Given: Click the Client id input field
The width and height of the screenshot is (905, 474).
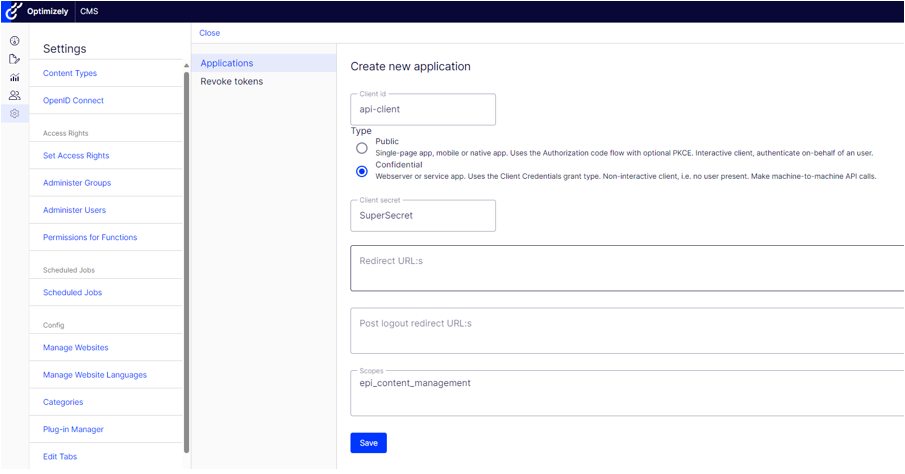Looking at the screenshot, I should pyautogui.click(x=423, y=109).
